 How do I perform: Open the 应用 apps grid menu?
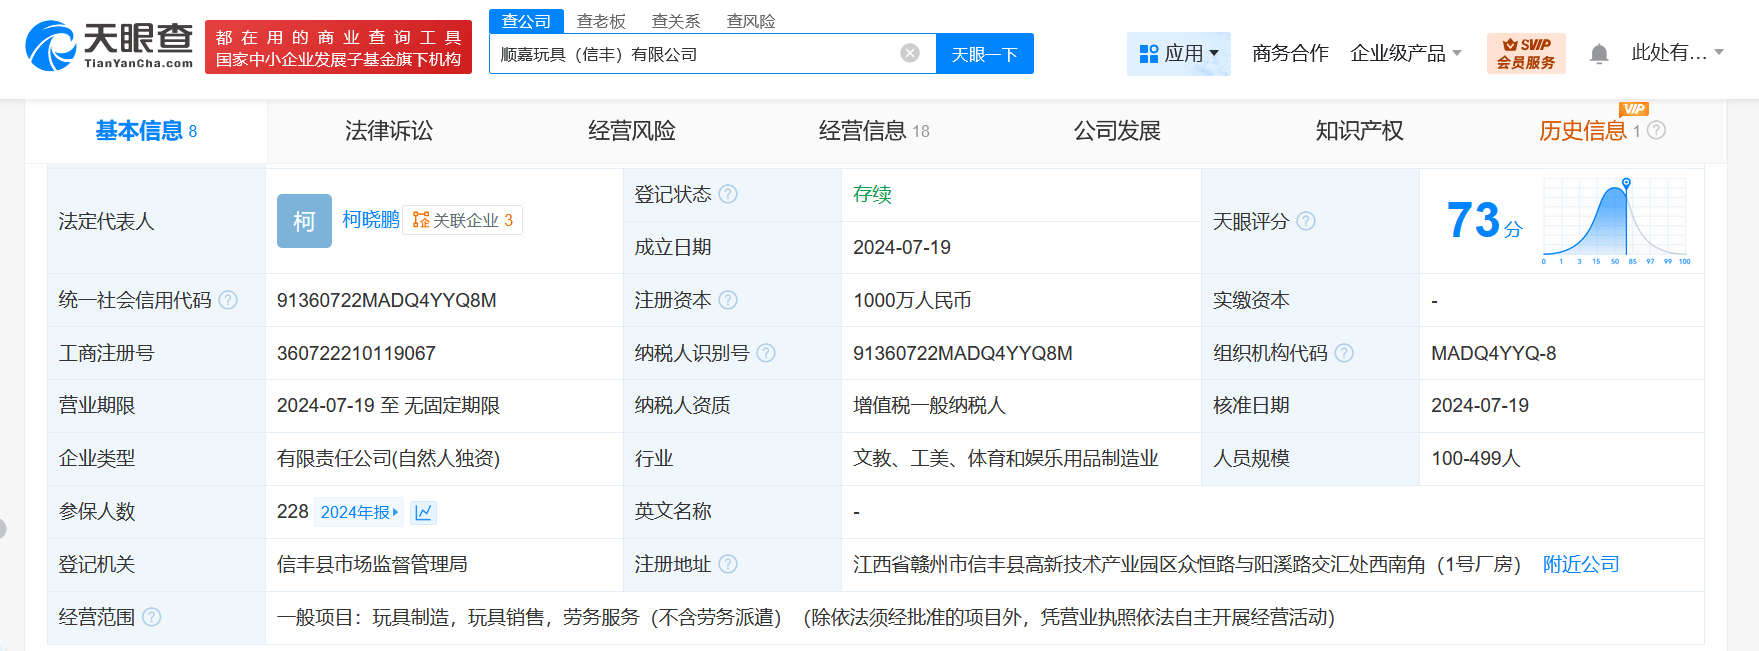1179,54
